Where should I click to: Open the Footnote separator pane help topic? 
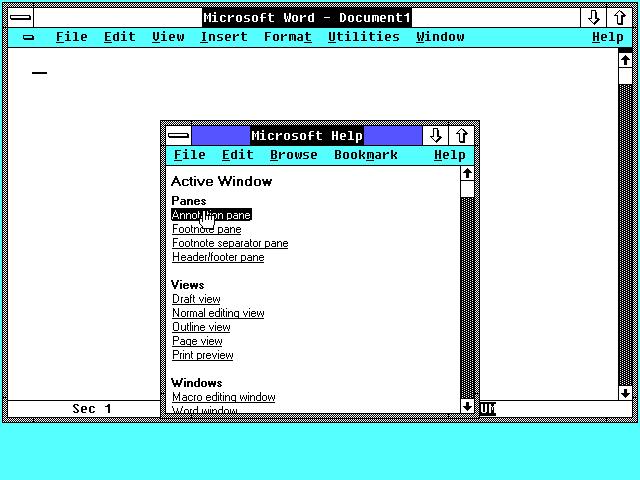pyautogui.click(x=230, y=243)
